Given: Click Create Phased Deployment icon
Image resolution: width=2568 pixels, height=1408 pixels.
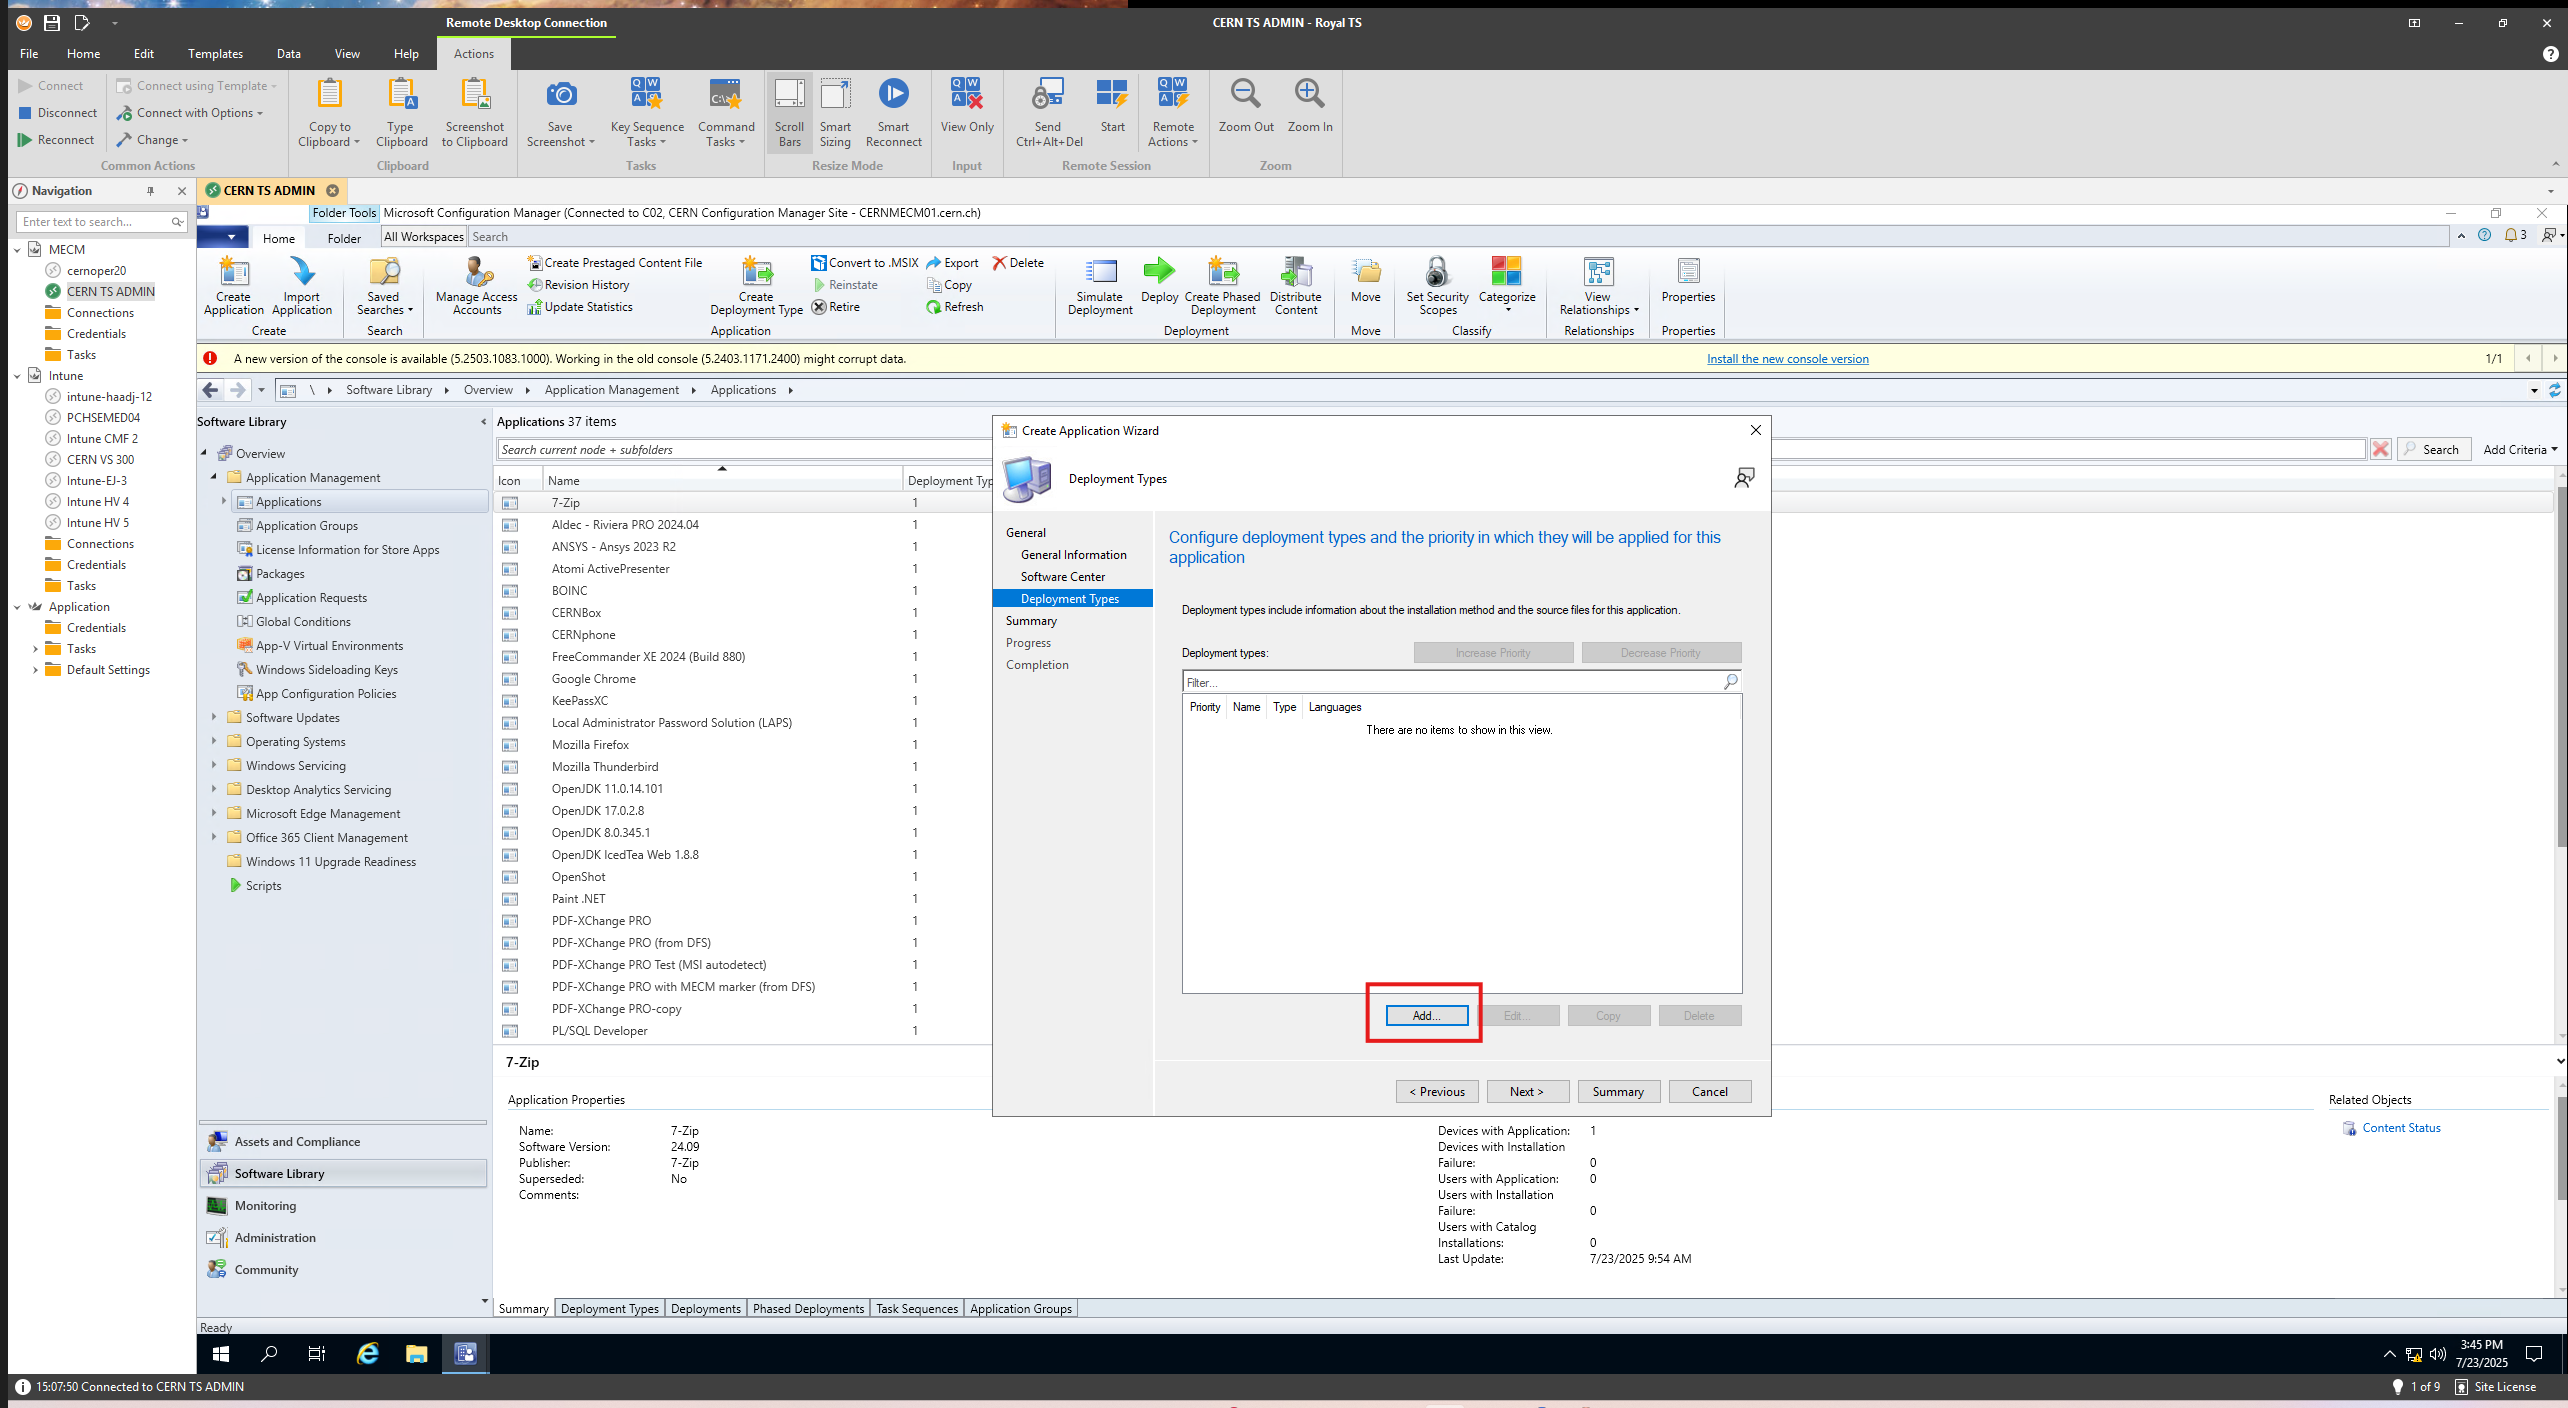Looking at the screenshot, I should [x=1222, y=286].
